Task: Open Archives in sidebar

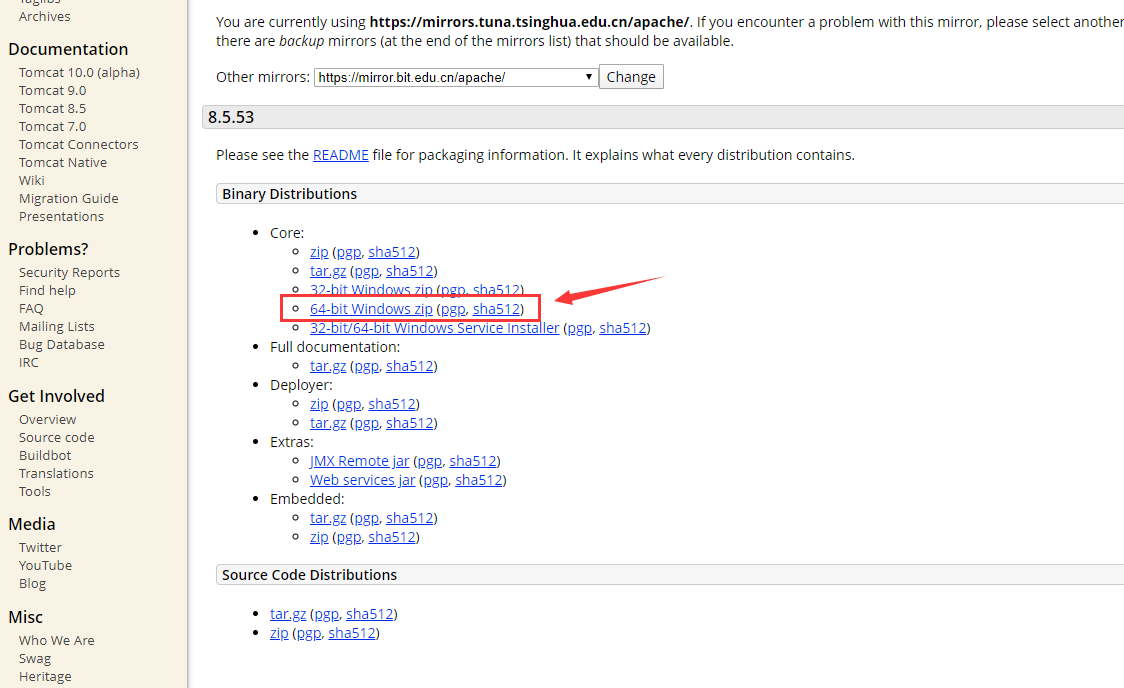Action: [44, 16]
